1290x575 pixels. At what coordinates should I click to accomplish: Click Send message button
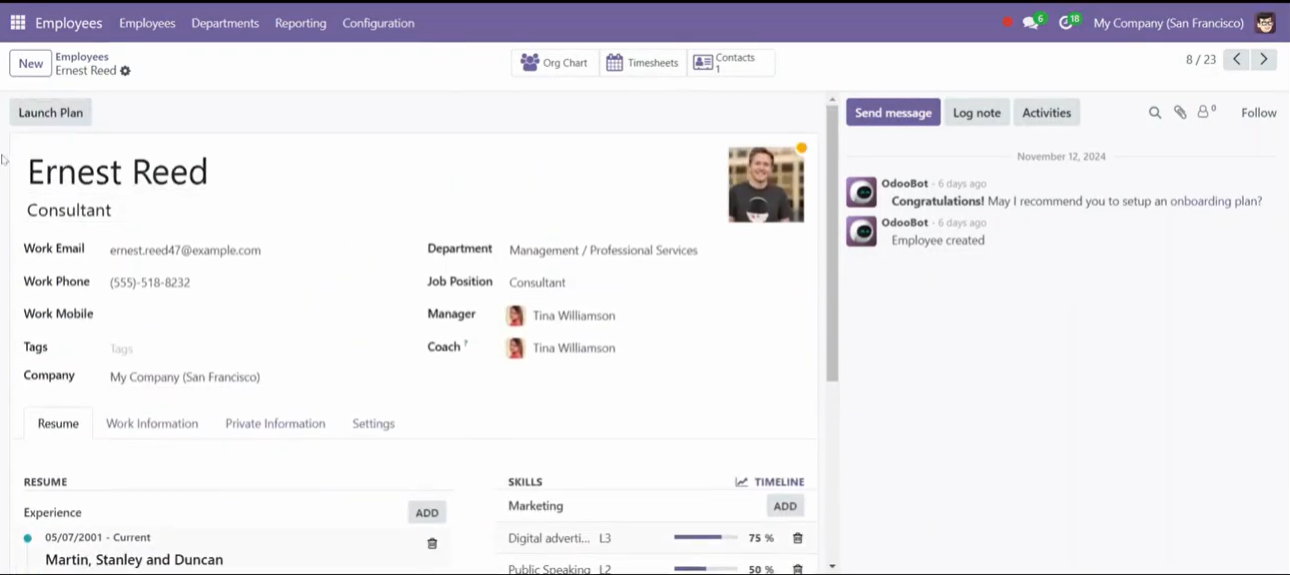pyautogui.click(x=893, y=112)
